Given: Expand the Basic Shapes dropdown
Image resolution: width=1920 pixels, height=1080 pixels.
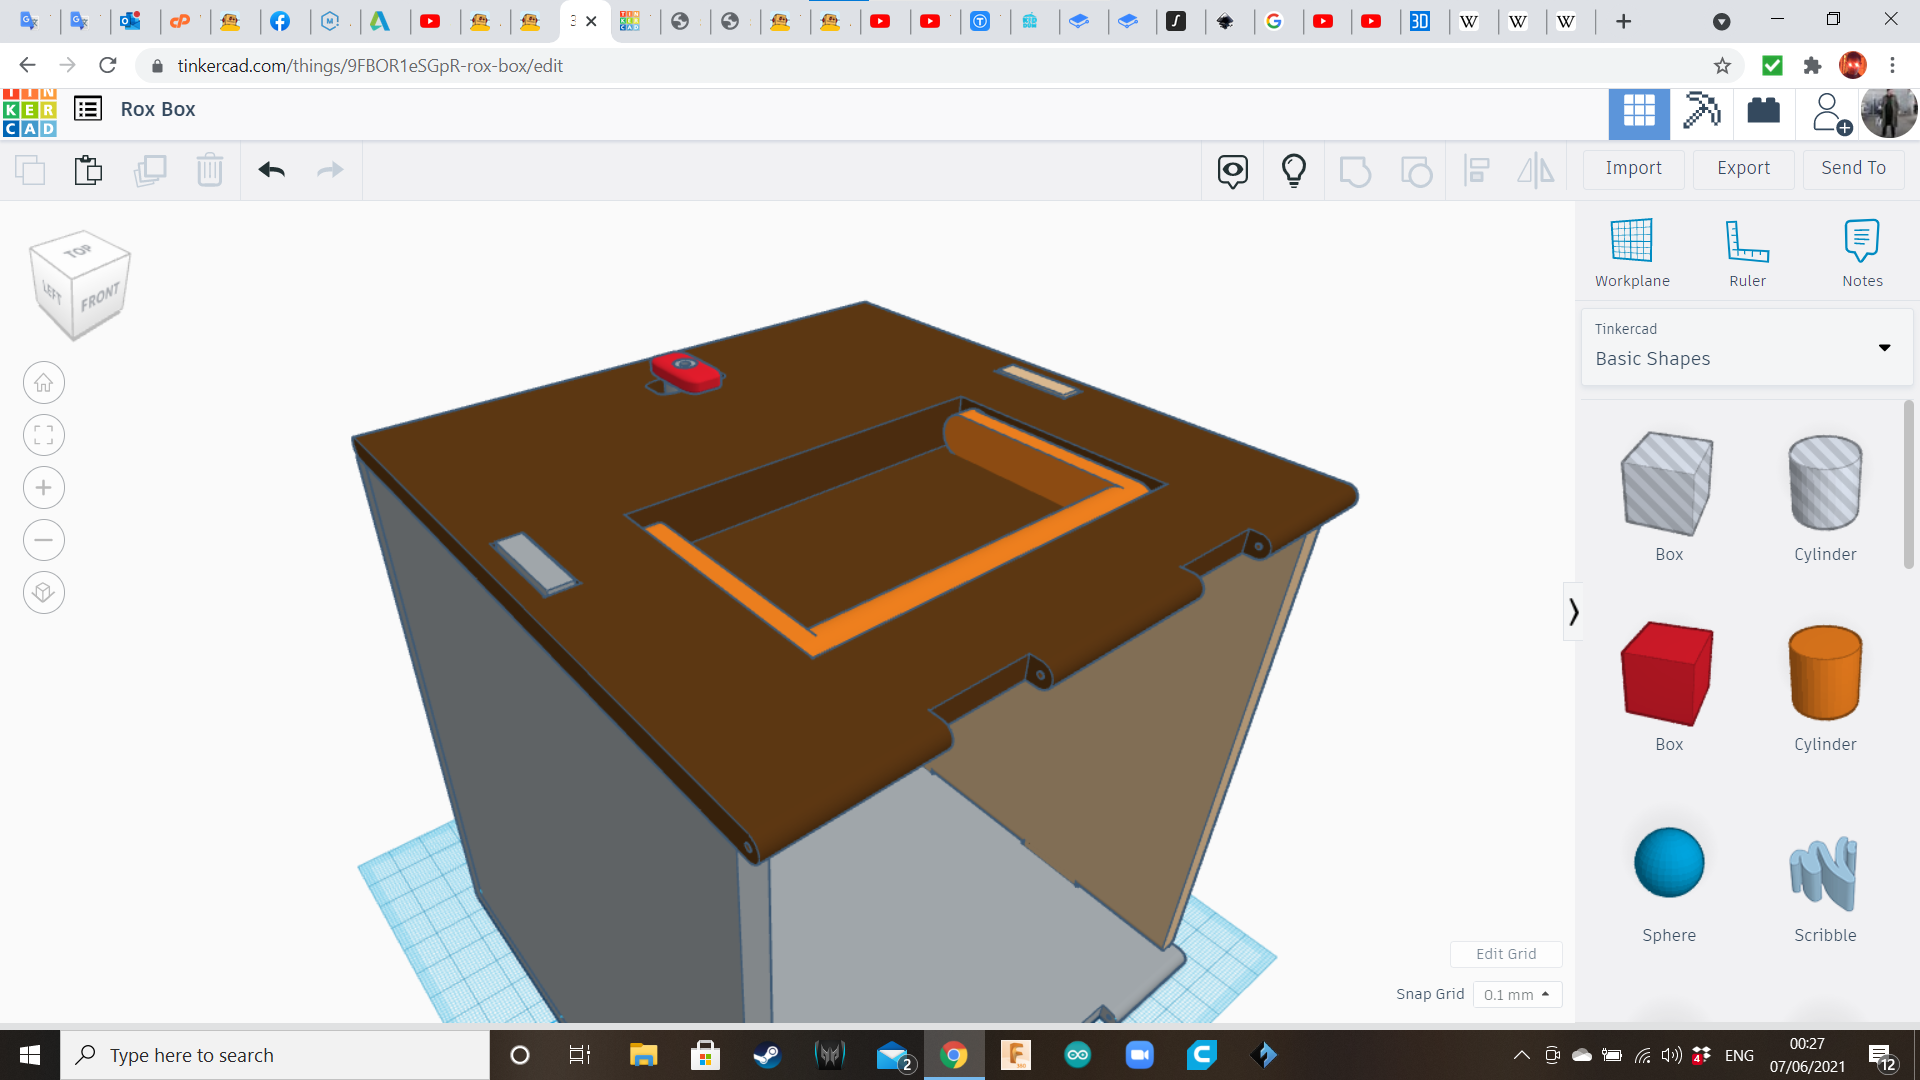Looking at the screenshot, I should point(1883,348).
